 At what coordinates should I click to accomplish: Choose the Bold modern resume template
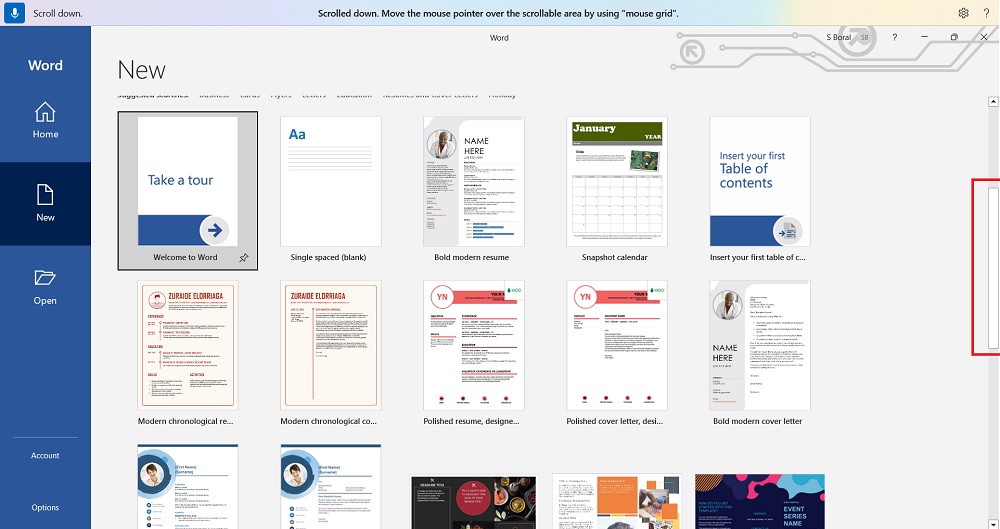tap(474, 190)
